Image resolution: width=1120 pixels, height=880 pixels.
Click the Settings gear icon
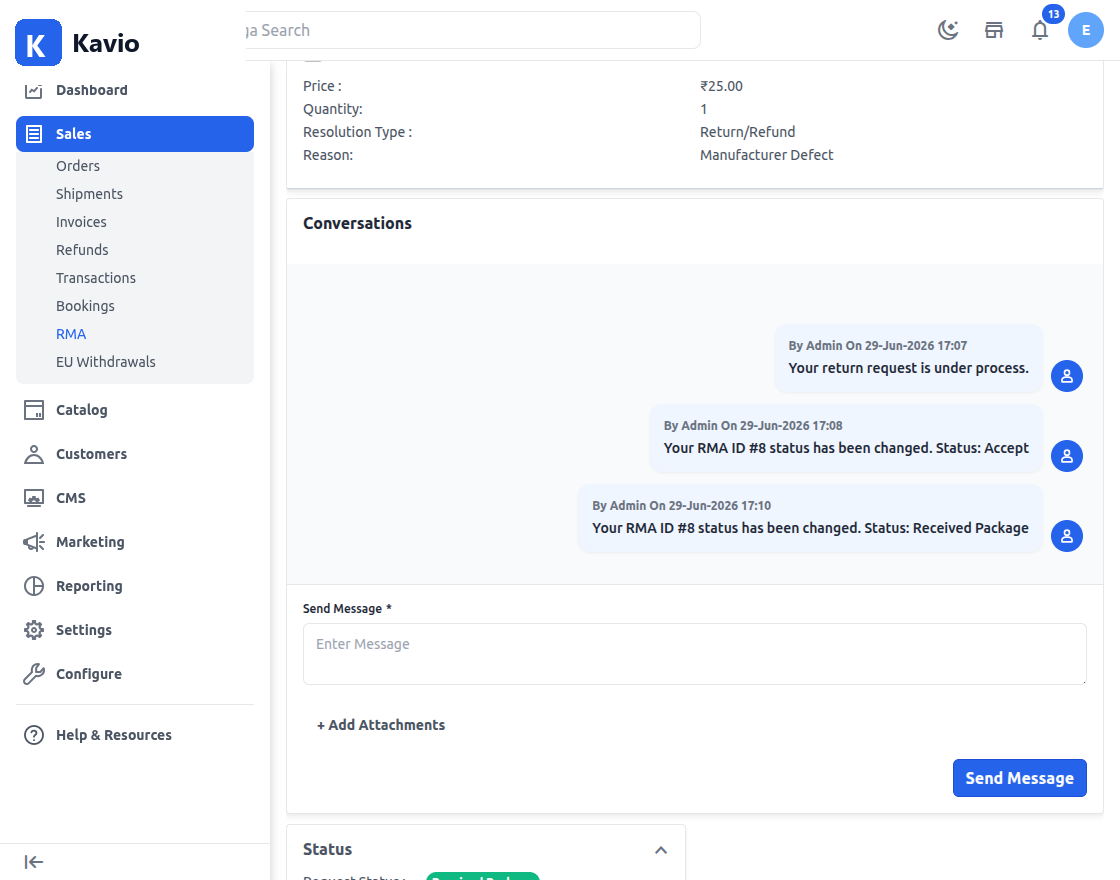[x=34, y=630]
